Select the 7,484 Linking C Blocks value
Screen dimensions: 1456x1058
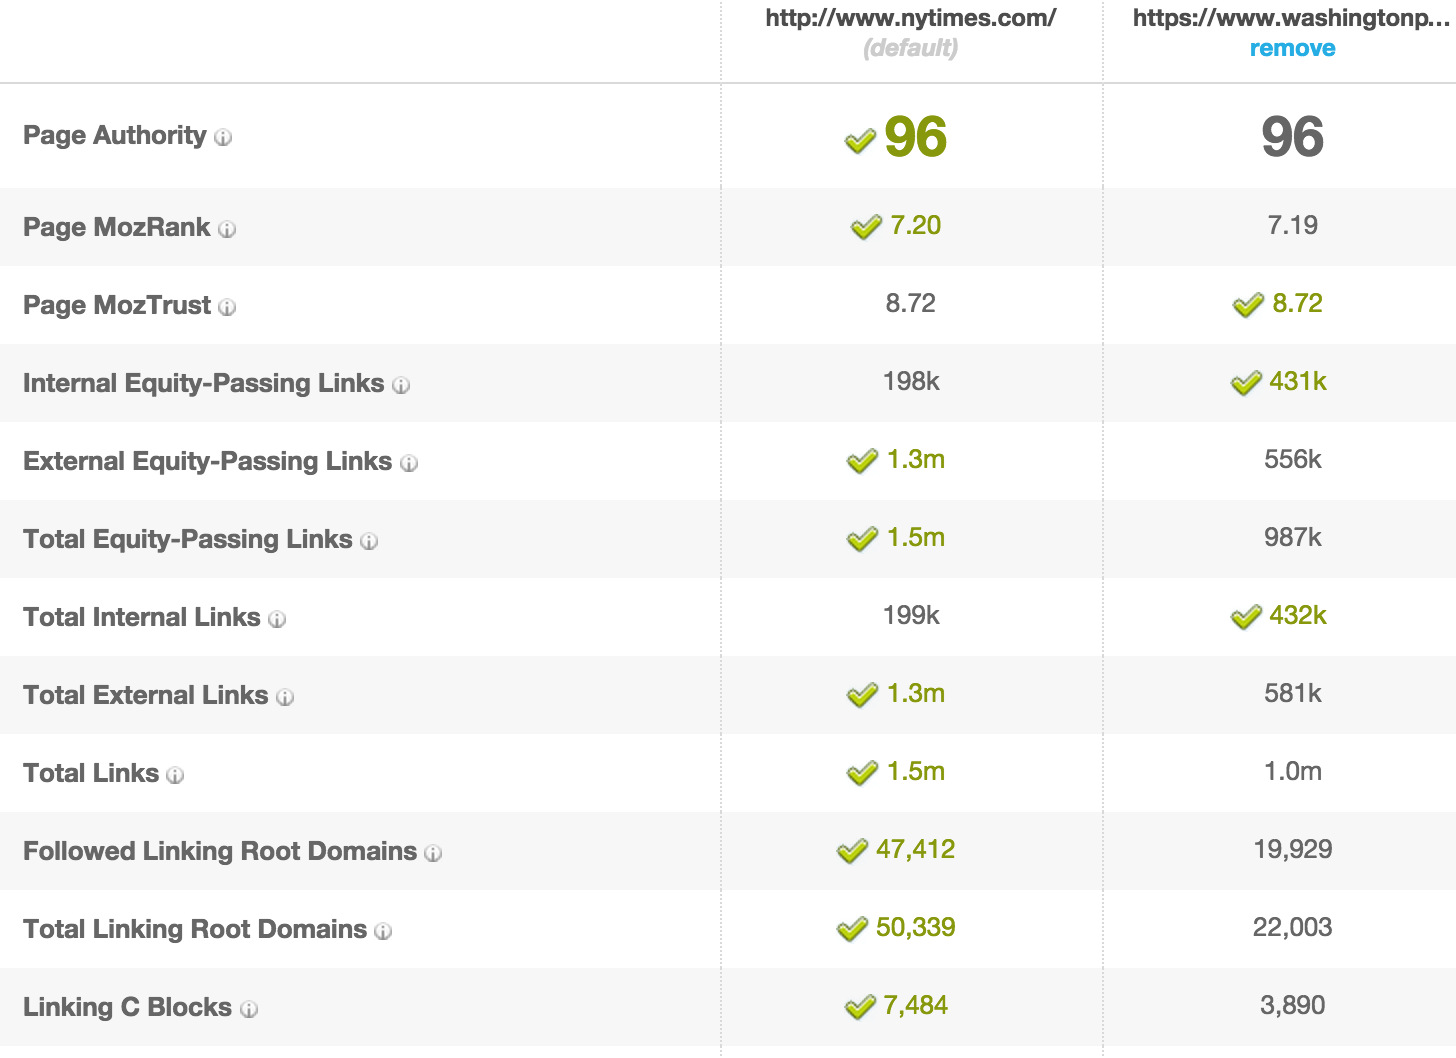pyautogui.click(x=915, y=1005)
